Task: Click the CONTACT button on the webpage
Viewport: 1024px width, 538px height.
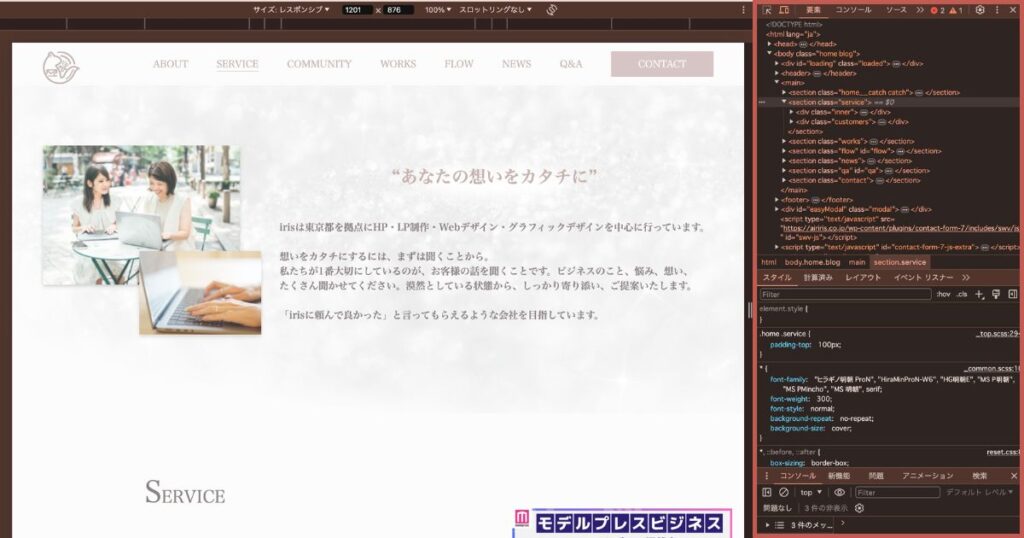Action: click(x=662, y=64)
